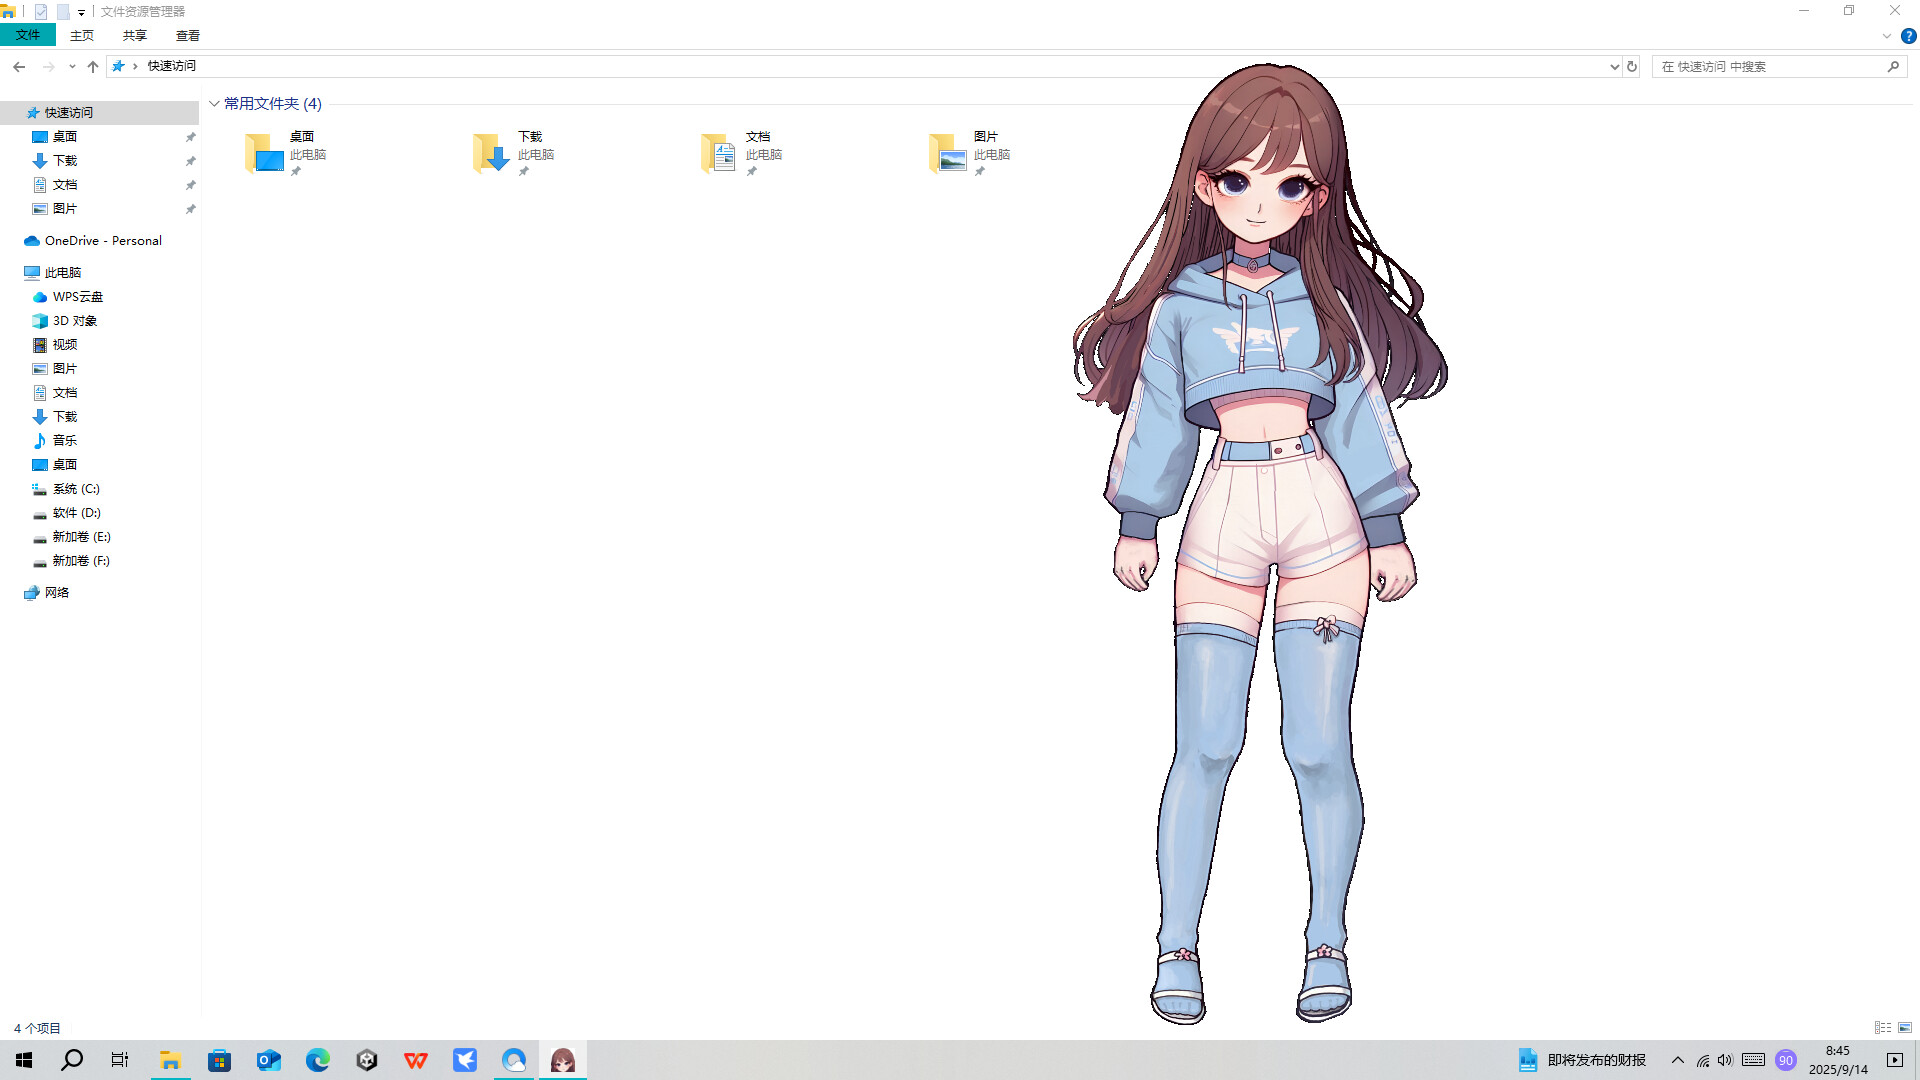Screen dimensions: 1920x1080
Task: Launch WPS Office from the taskbar
Action: [416, 1060]
